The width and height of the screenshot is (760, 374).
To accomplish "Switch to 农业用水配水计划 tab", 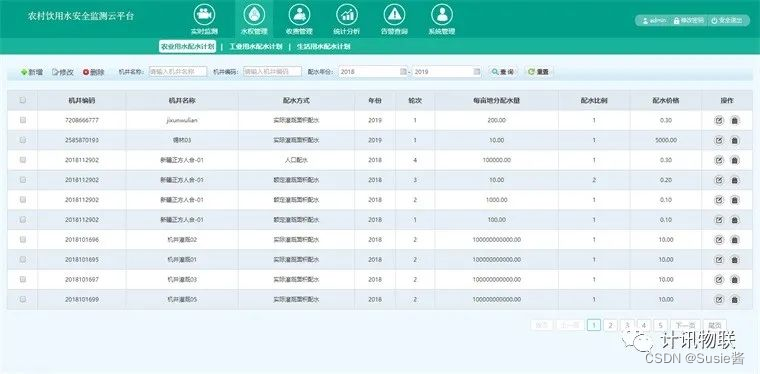I will [x=188, y=47].
